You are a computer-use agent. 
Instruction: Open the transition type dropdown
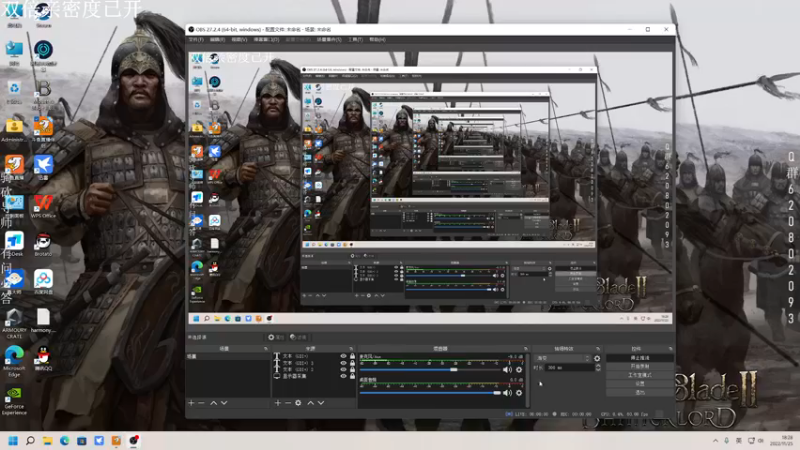[x=563, y=358]
